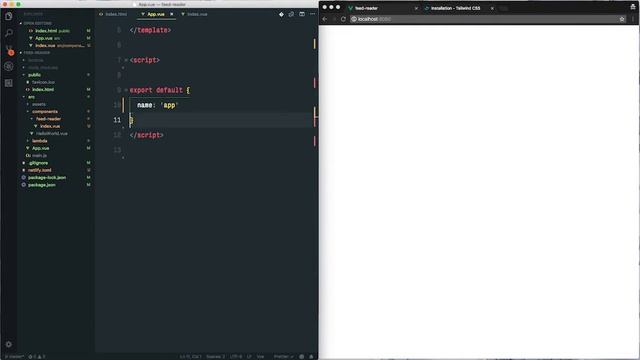This screenshot has width=640, height=360.
Task: Open a new browser tab
Action: point(503,8)
